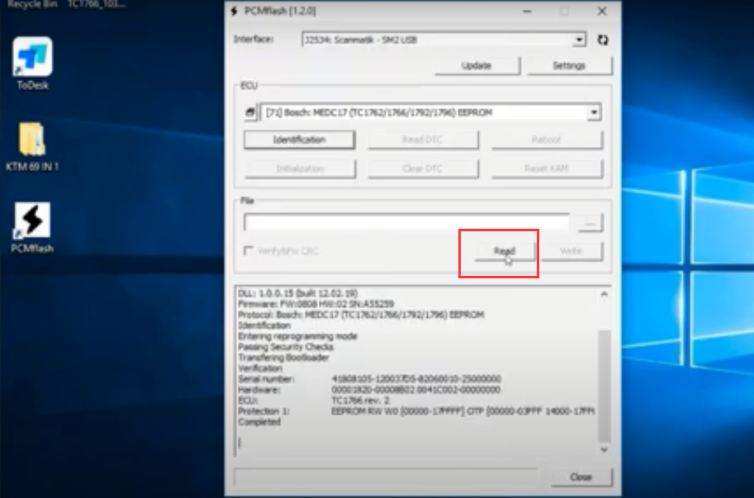The height and width of the screenshot is (498, 754).
Task: Click the 'Serial number:' log line
Action: [x=370, y=379]
